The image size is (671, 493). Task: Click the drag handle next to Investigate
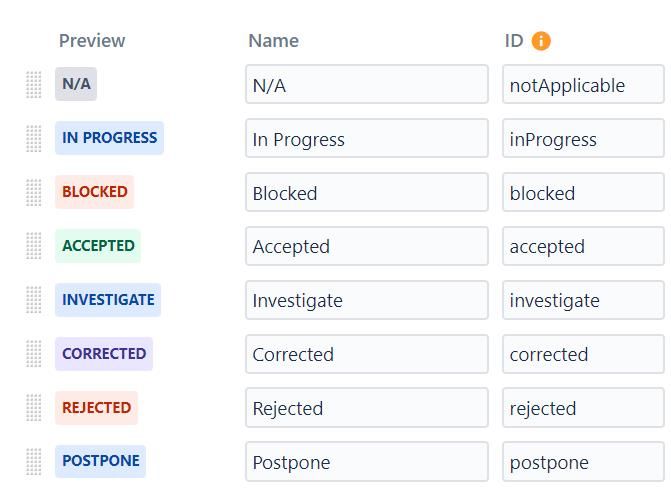tap(34, 300)
